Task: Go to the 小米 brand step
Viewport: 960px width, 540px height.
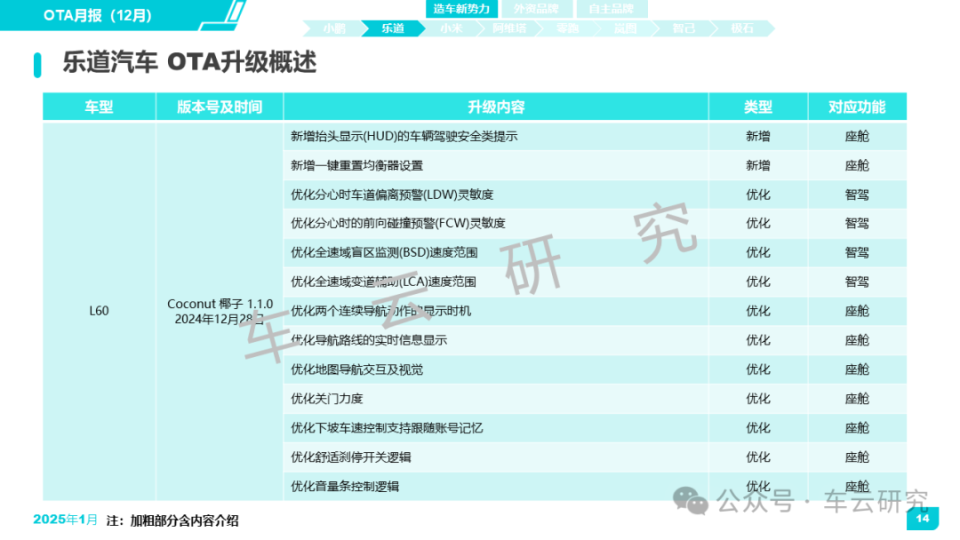Action: 451,28
